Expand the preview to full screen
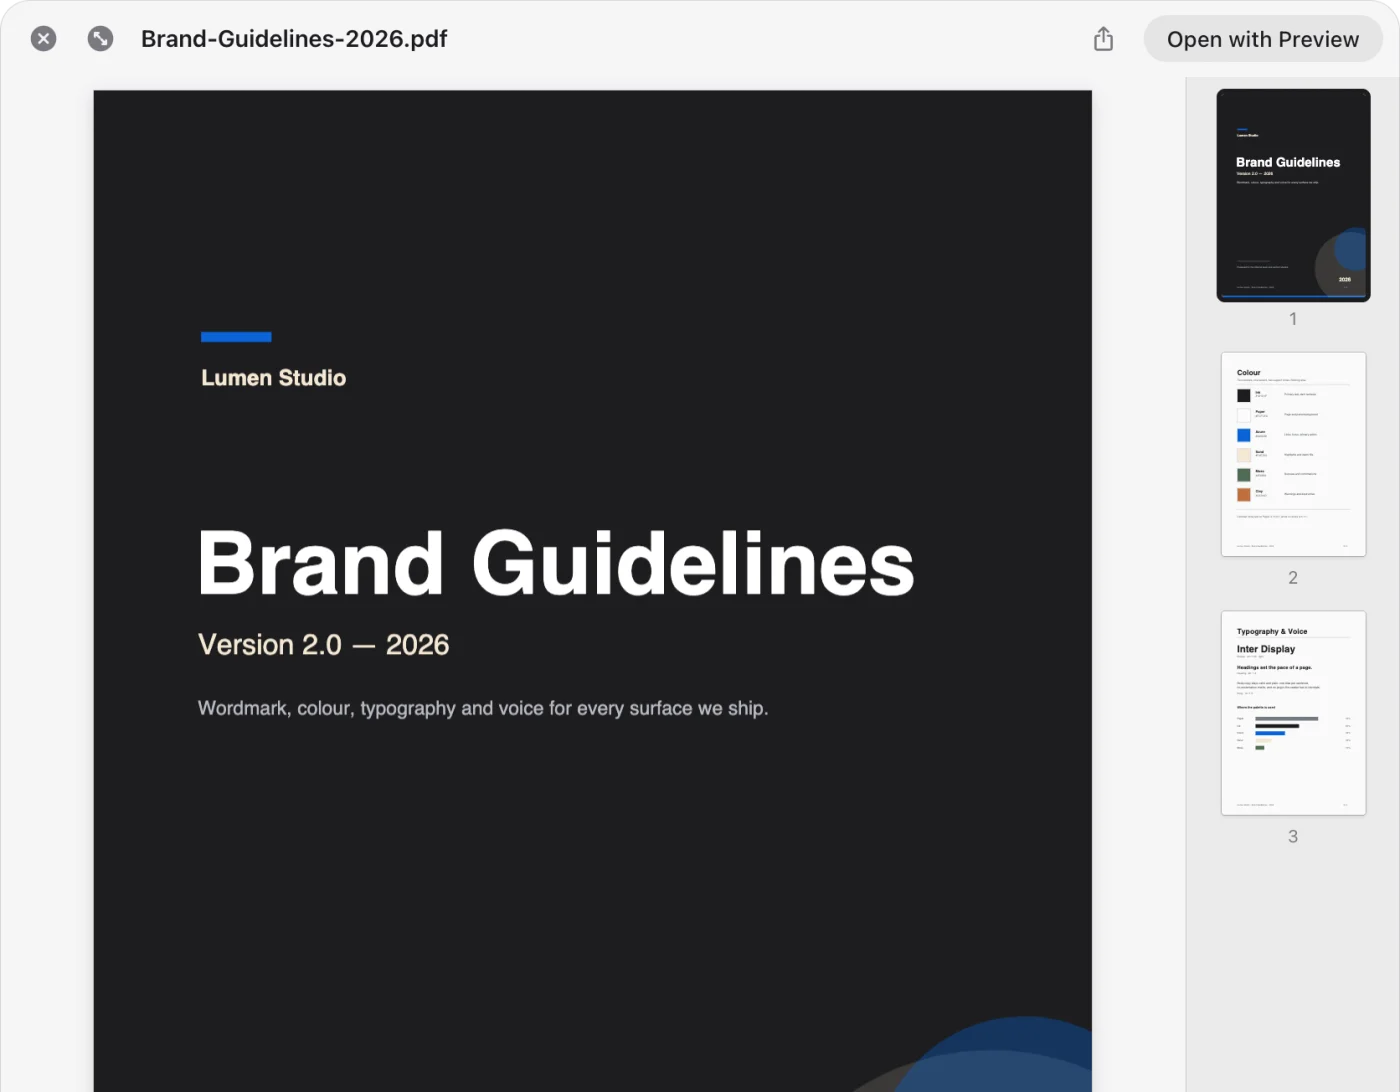Screen dimensions: 1400x1092 [100, 39]
